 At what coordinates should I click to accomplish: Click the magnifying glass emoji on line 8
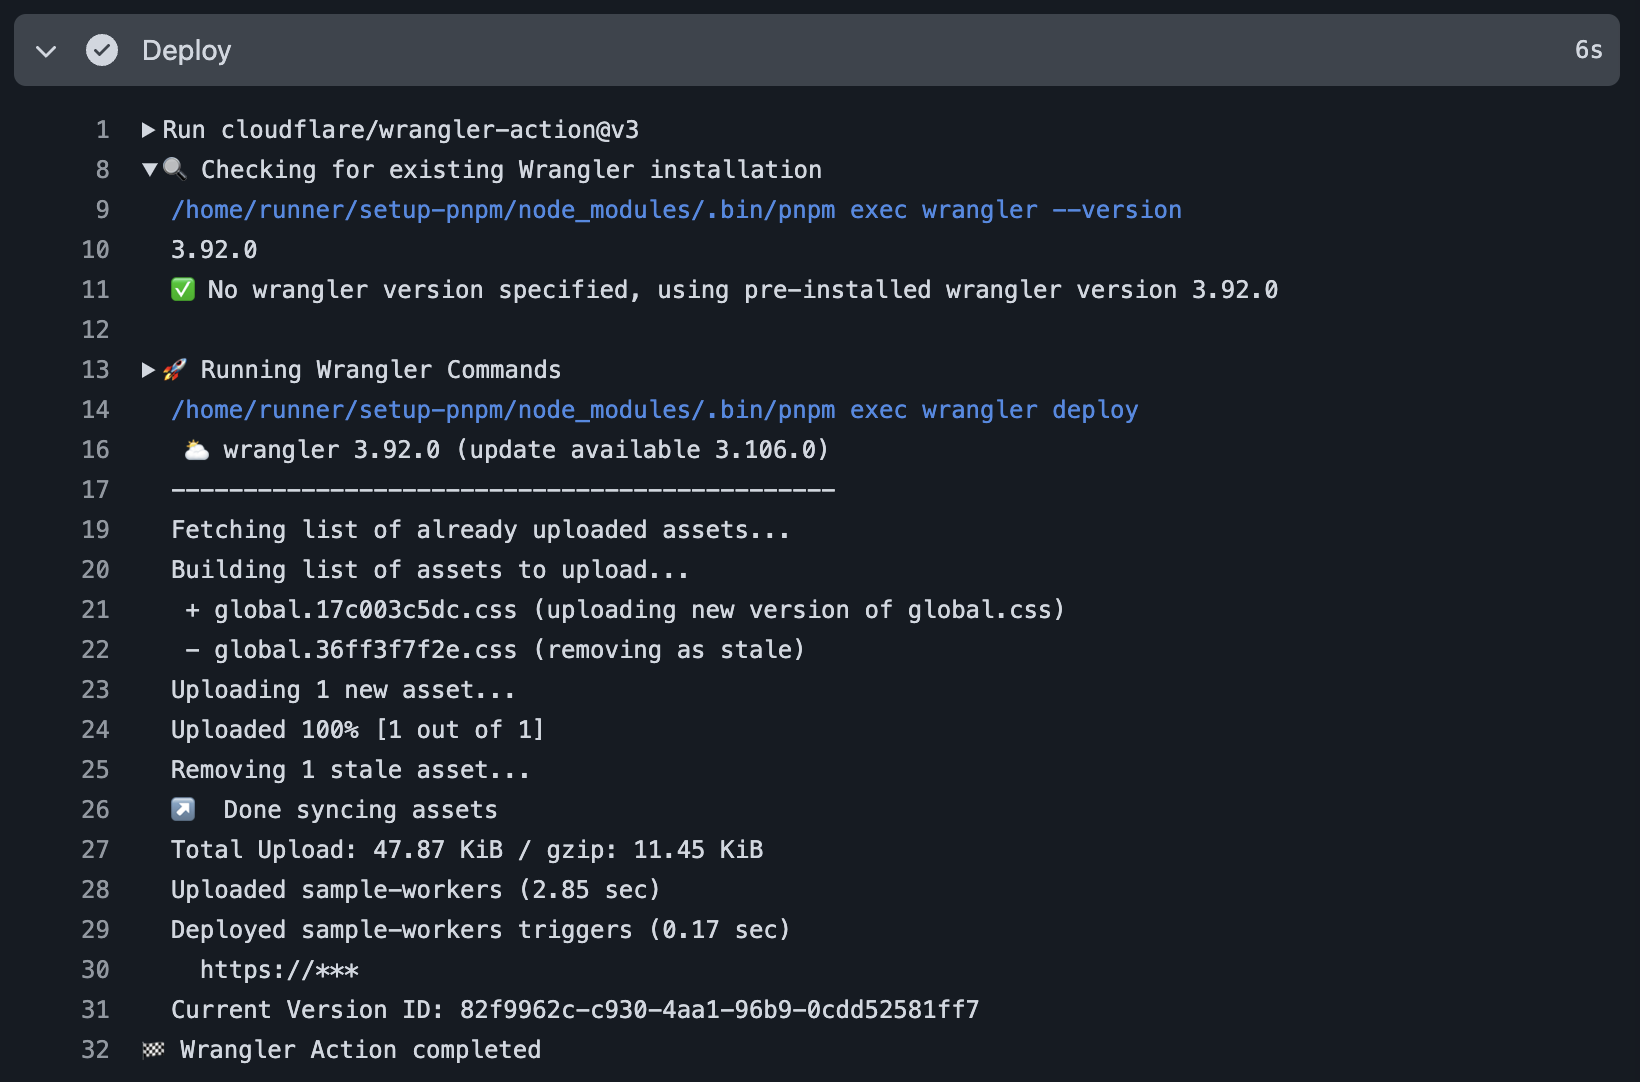[175, 169]
